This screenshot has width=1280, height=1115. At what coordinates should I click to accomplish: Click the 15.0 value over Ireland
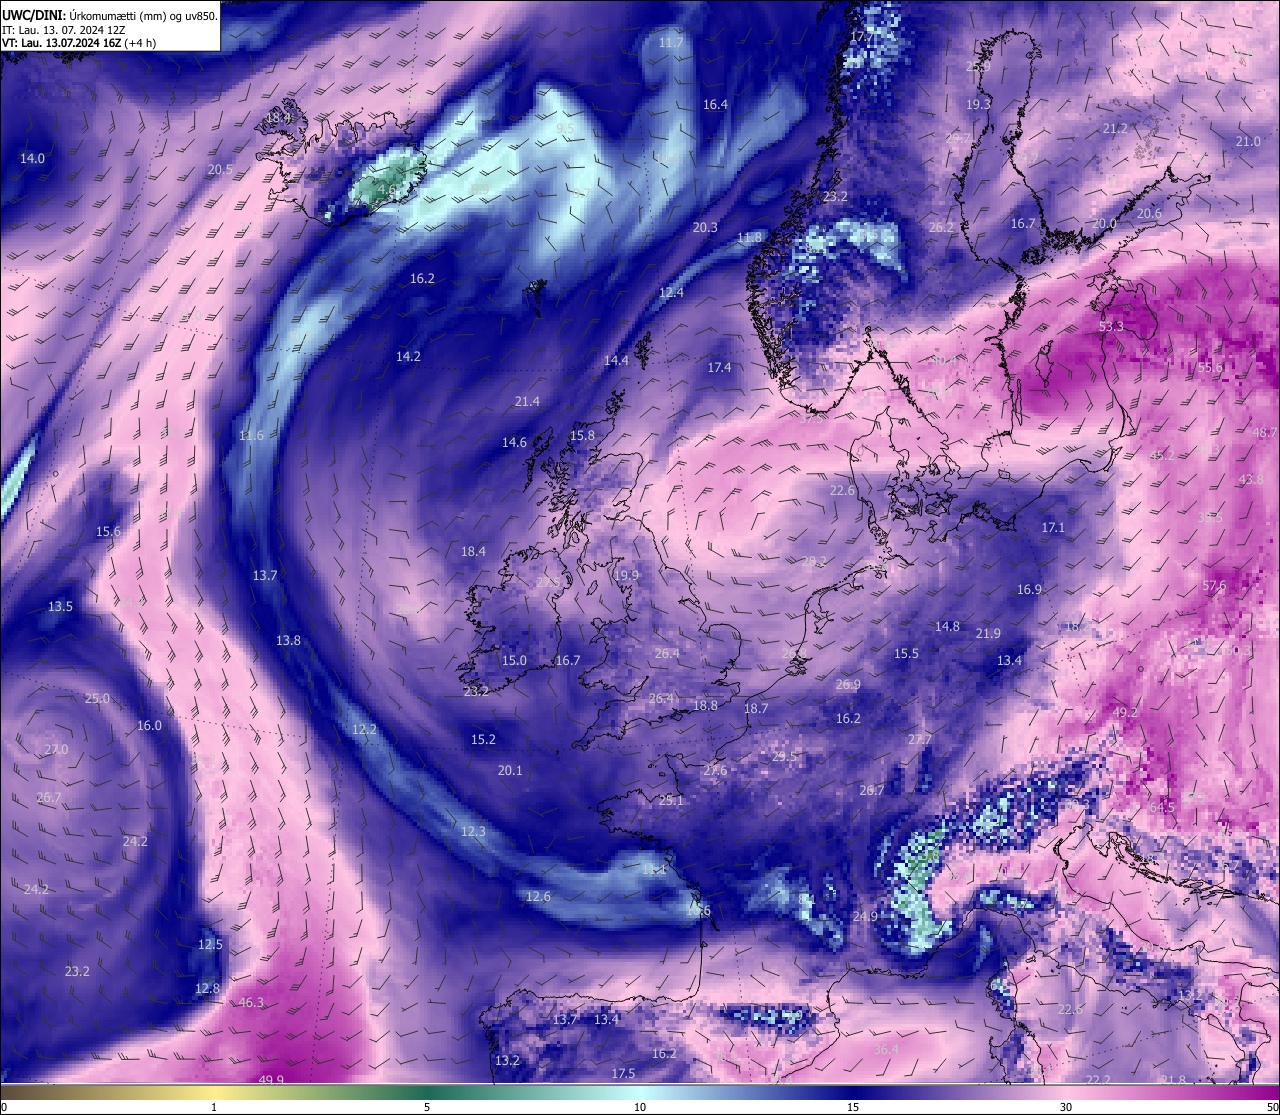[514, 660]
